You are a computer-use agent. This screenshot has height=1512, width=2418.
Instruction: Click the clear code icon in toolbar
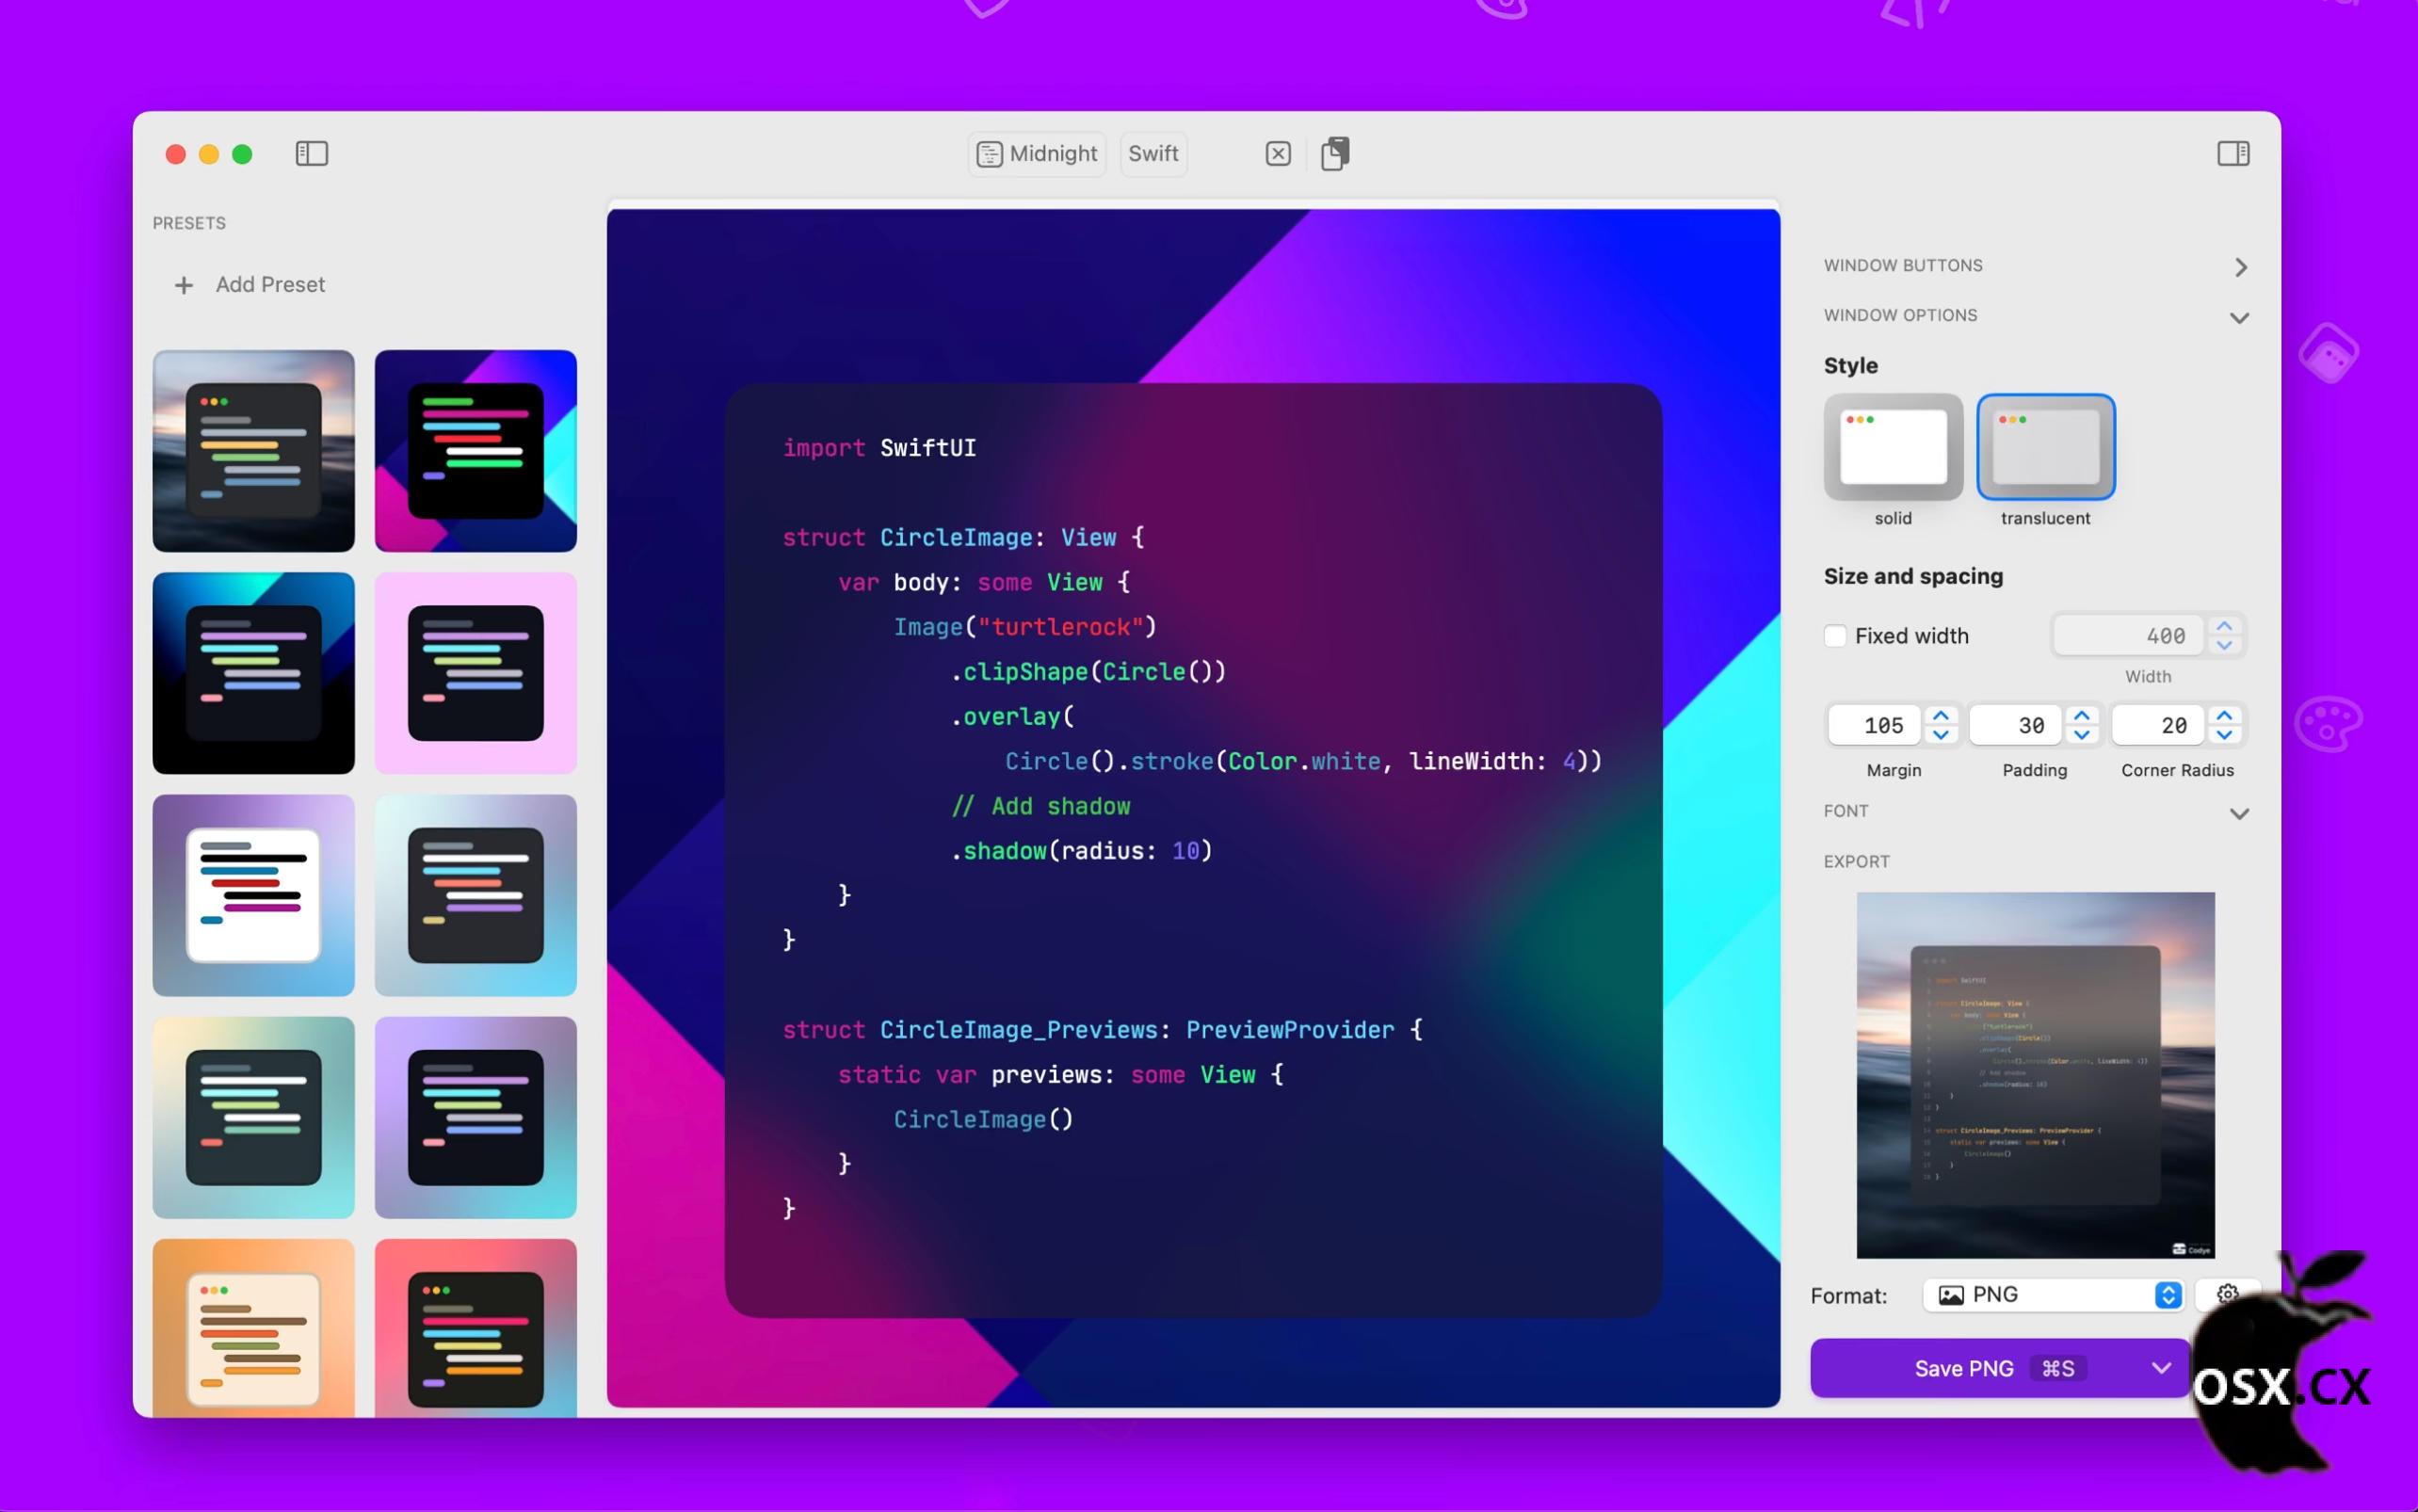[x=1277, y=153]
